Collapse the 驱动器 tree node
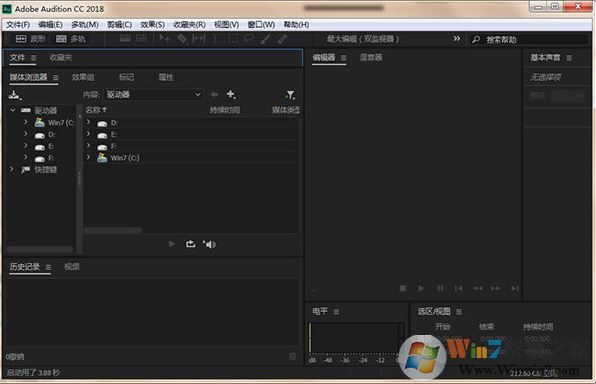The width and height of the screenshot is (596, 384). pos(13,110)
